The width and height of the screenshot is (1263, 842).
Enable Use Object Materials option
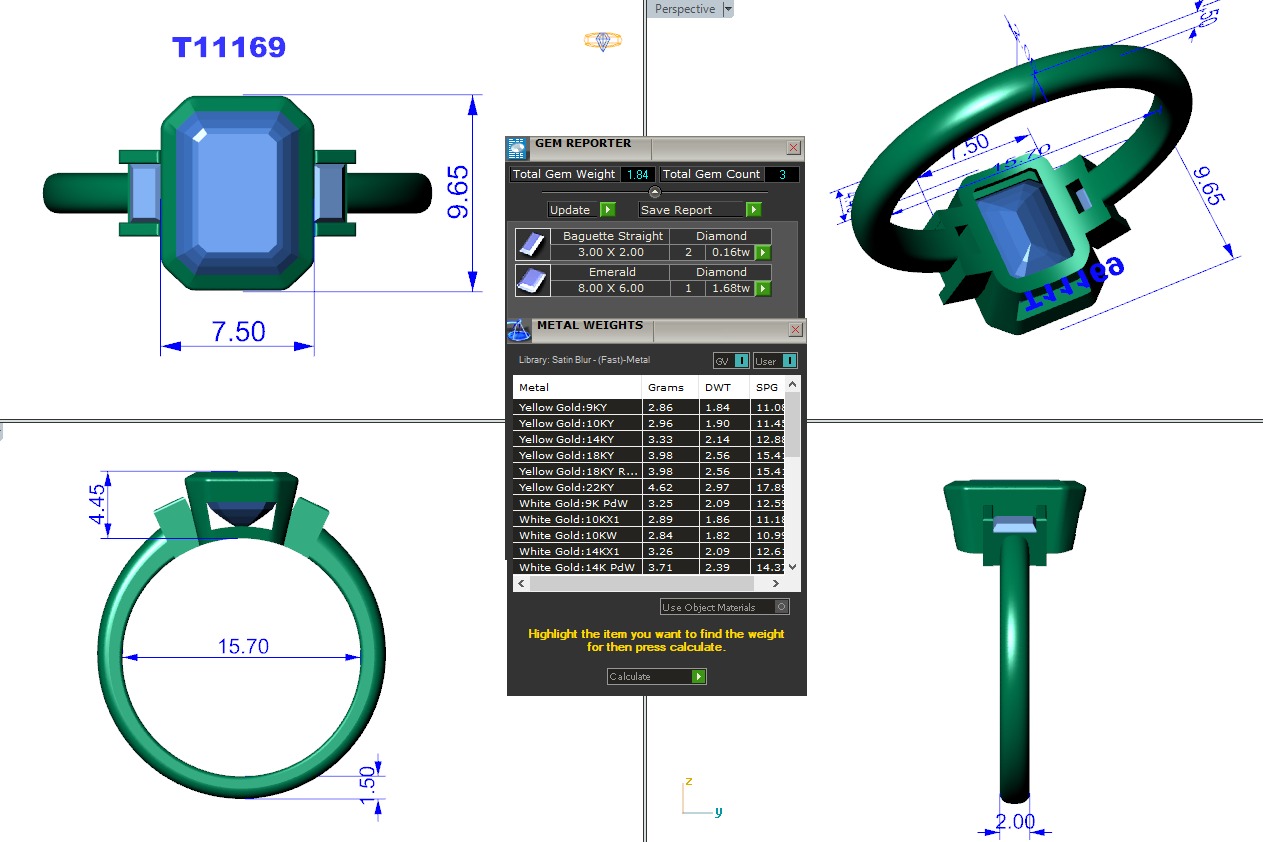tap(782, 607)
